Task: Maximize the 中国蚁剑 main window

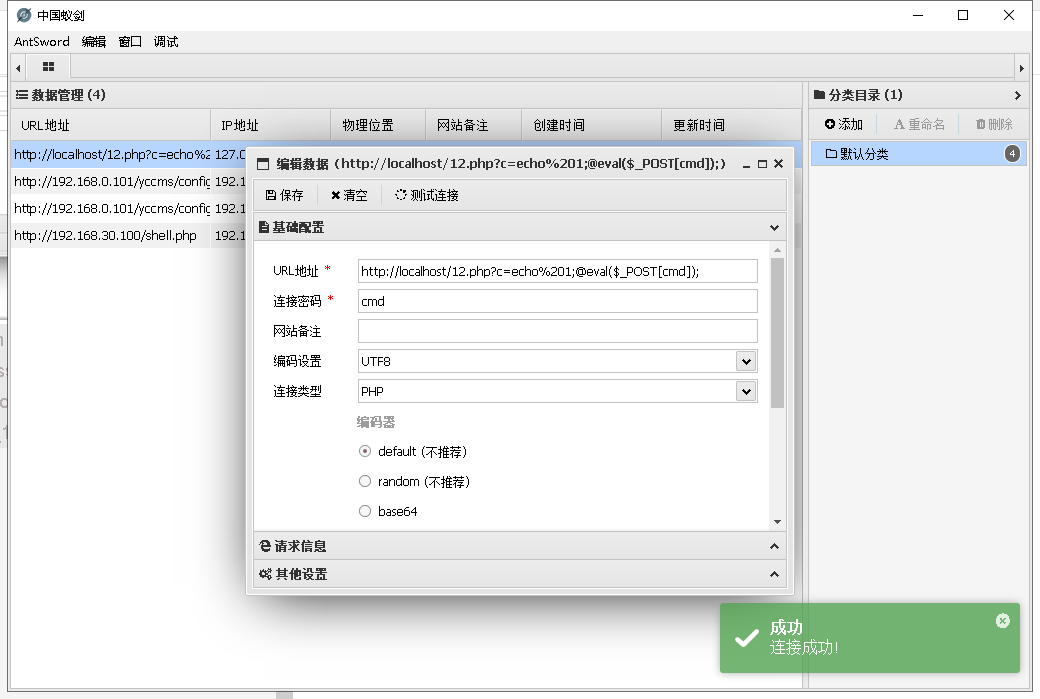Action: [963, 15]
